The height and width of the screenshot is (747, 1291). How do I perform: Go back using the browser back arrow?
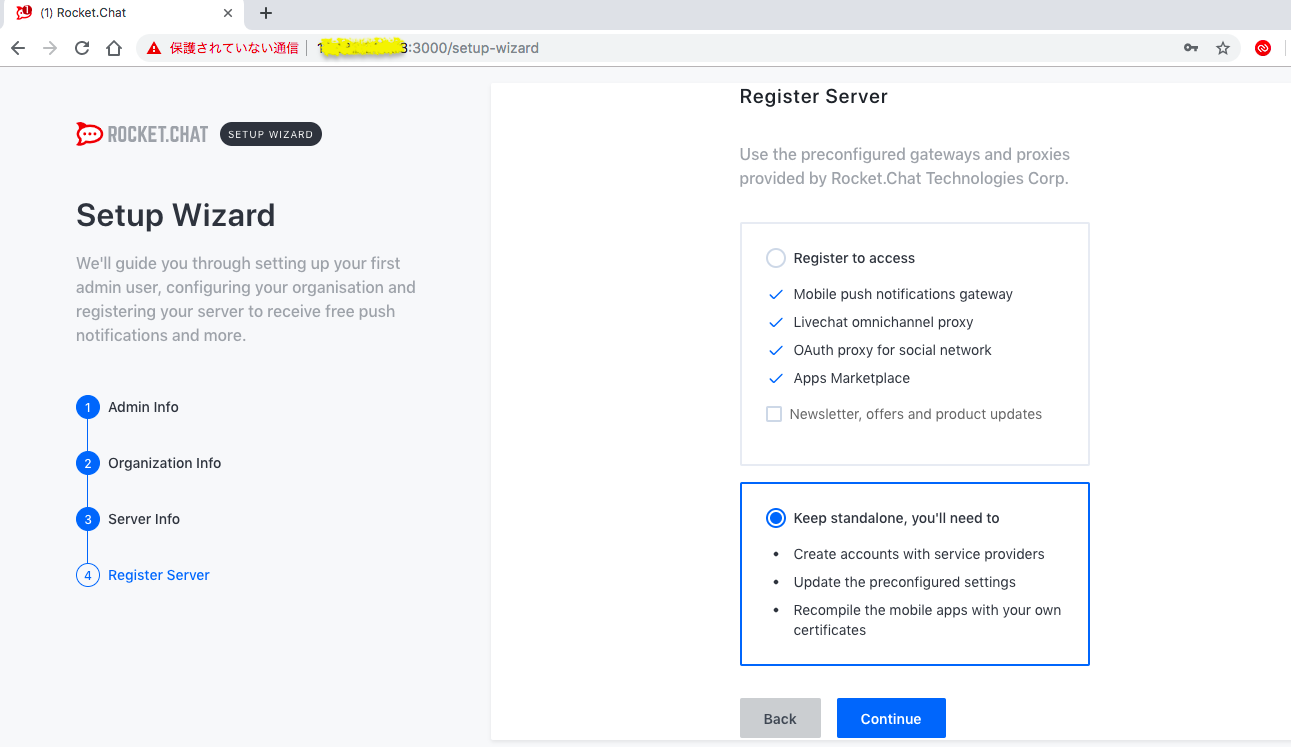click(x=18, y=48)
